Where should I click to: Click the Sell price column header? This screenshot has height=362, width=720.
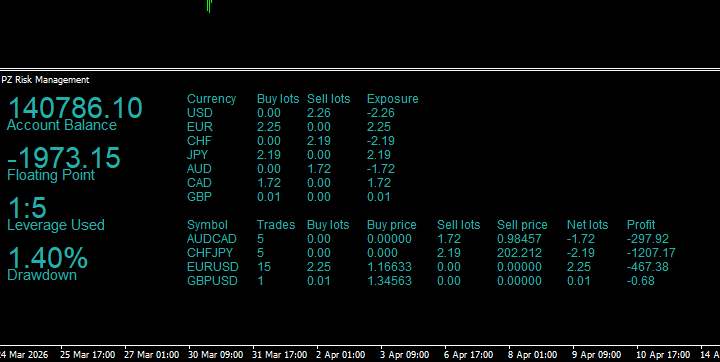(522, 225)
